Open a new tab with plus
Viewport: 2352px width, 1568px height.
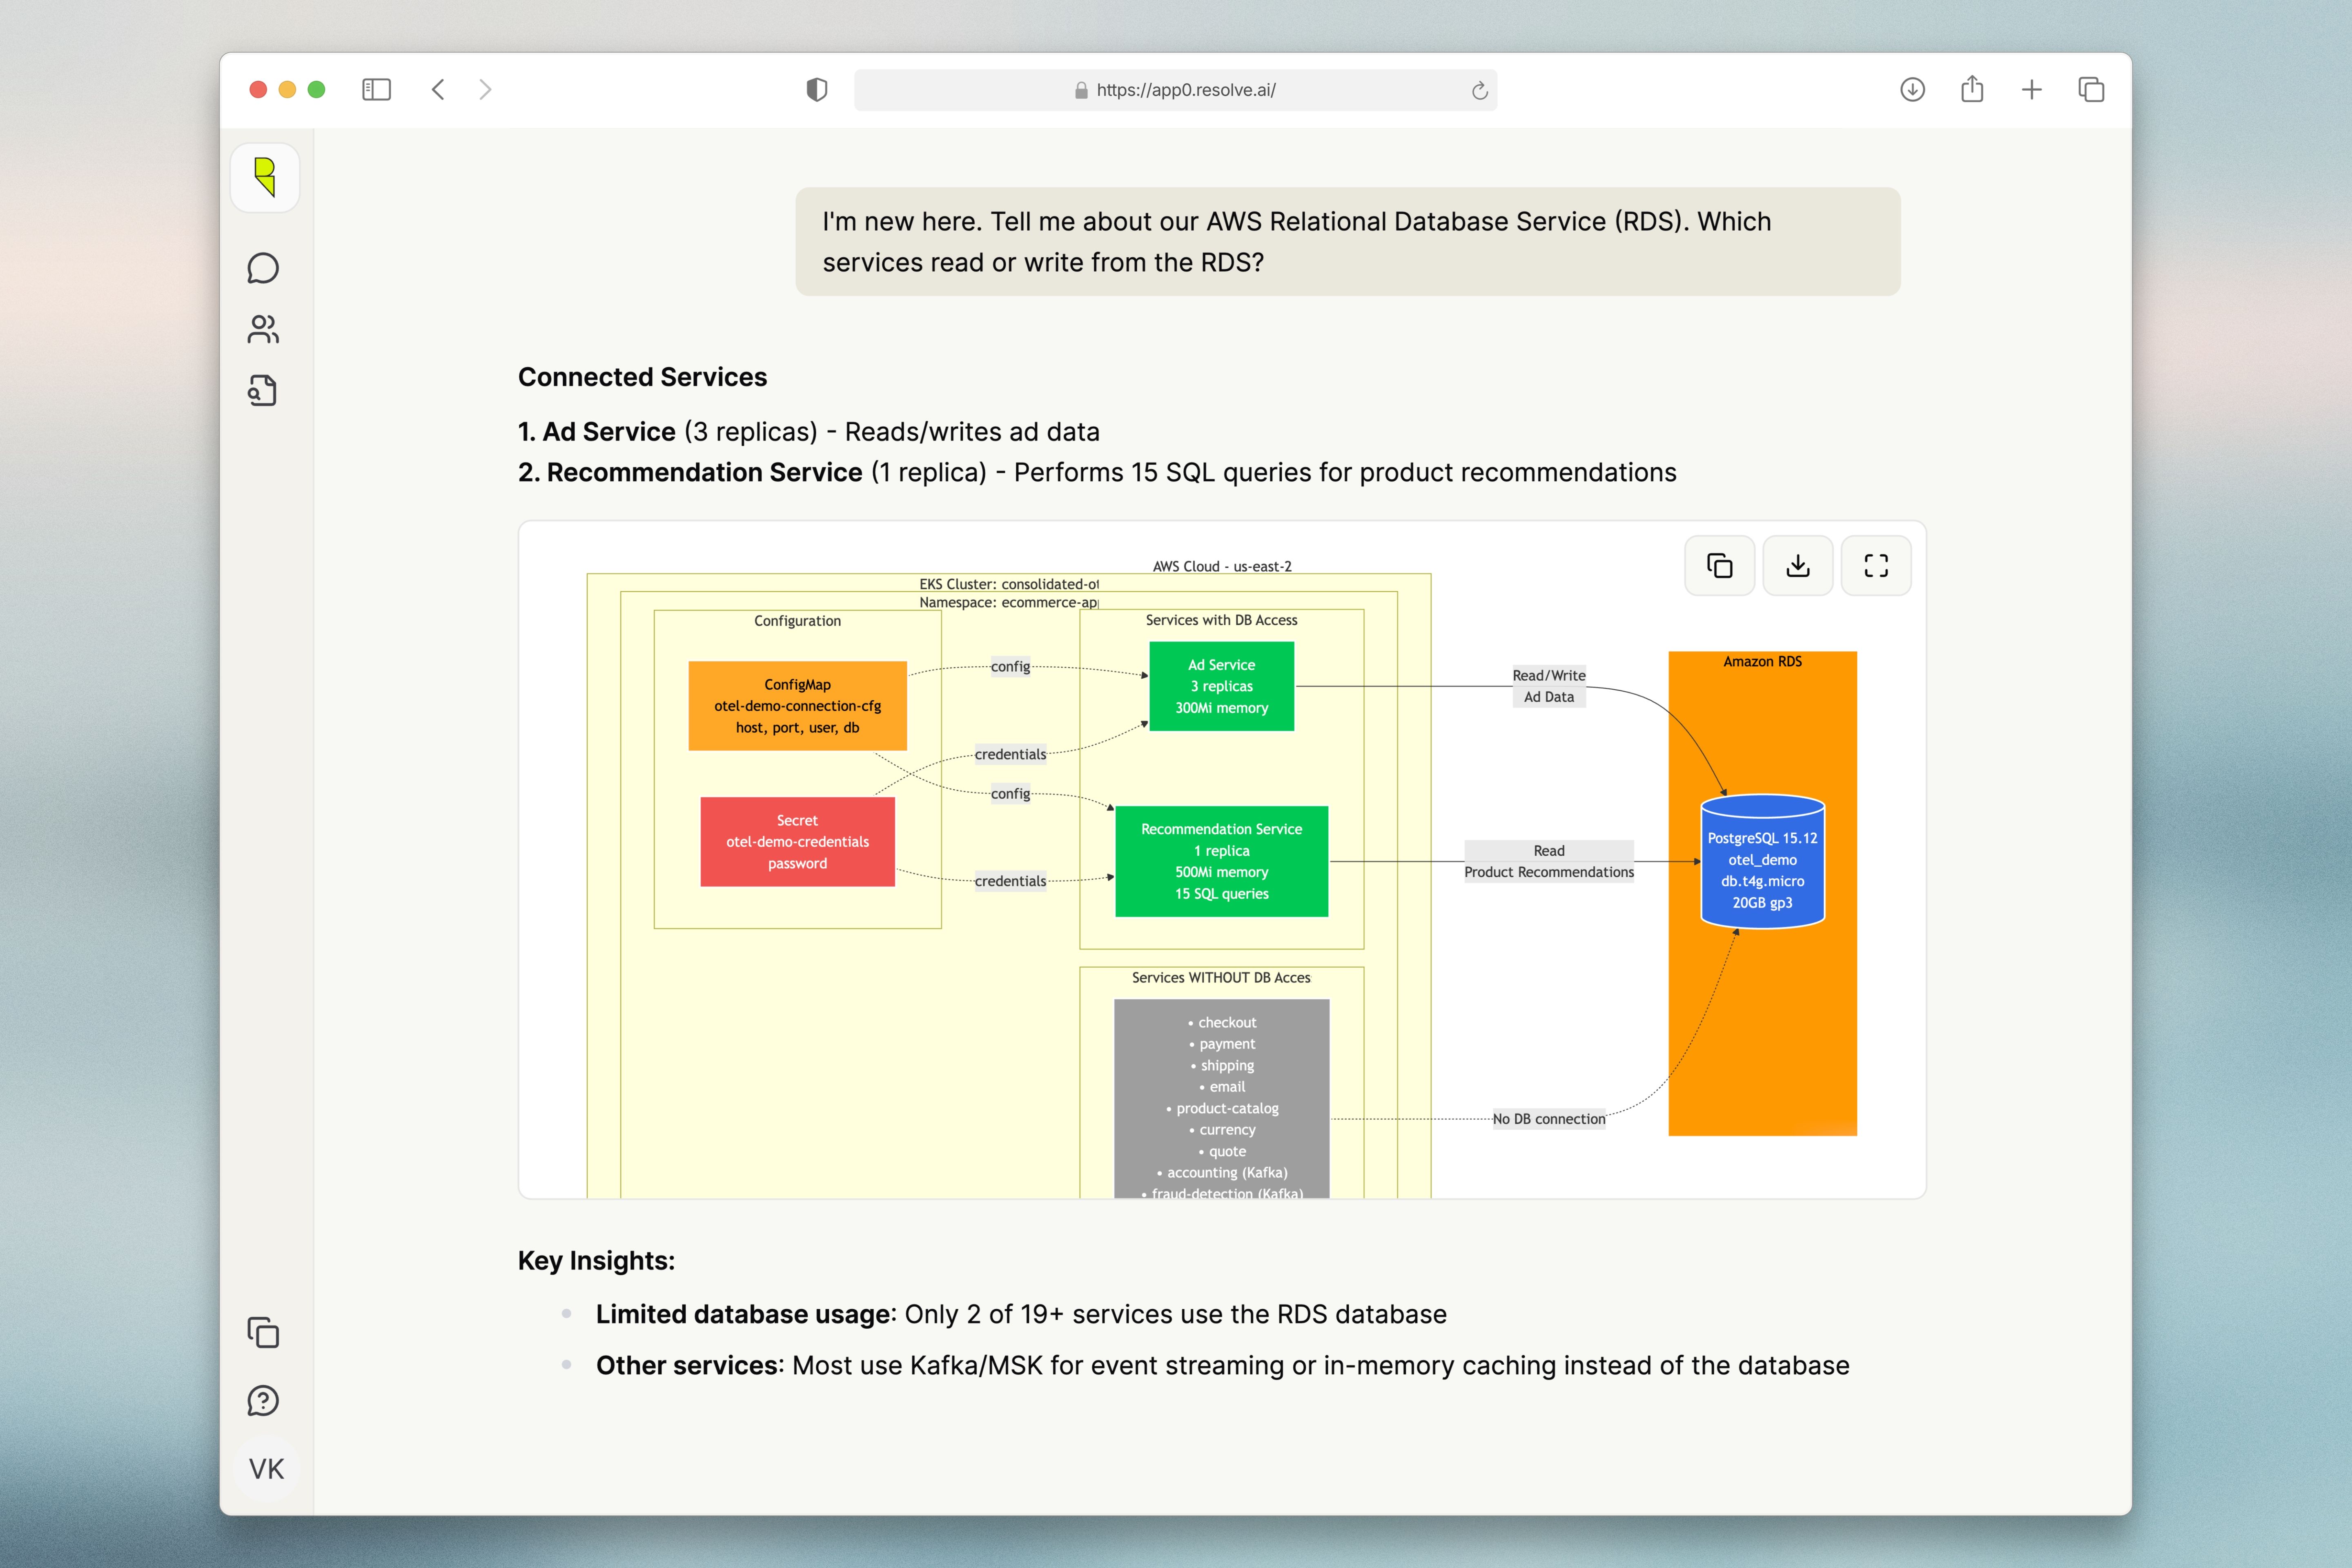coord(2031,90)
